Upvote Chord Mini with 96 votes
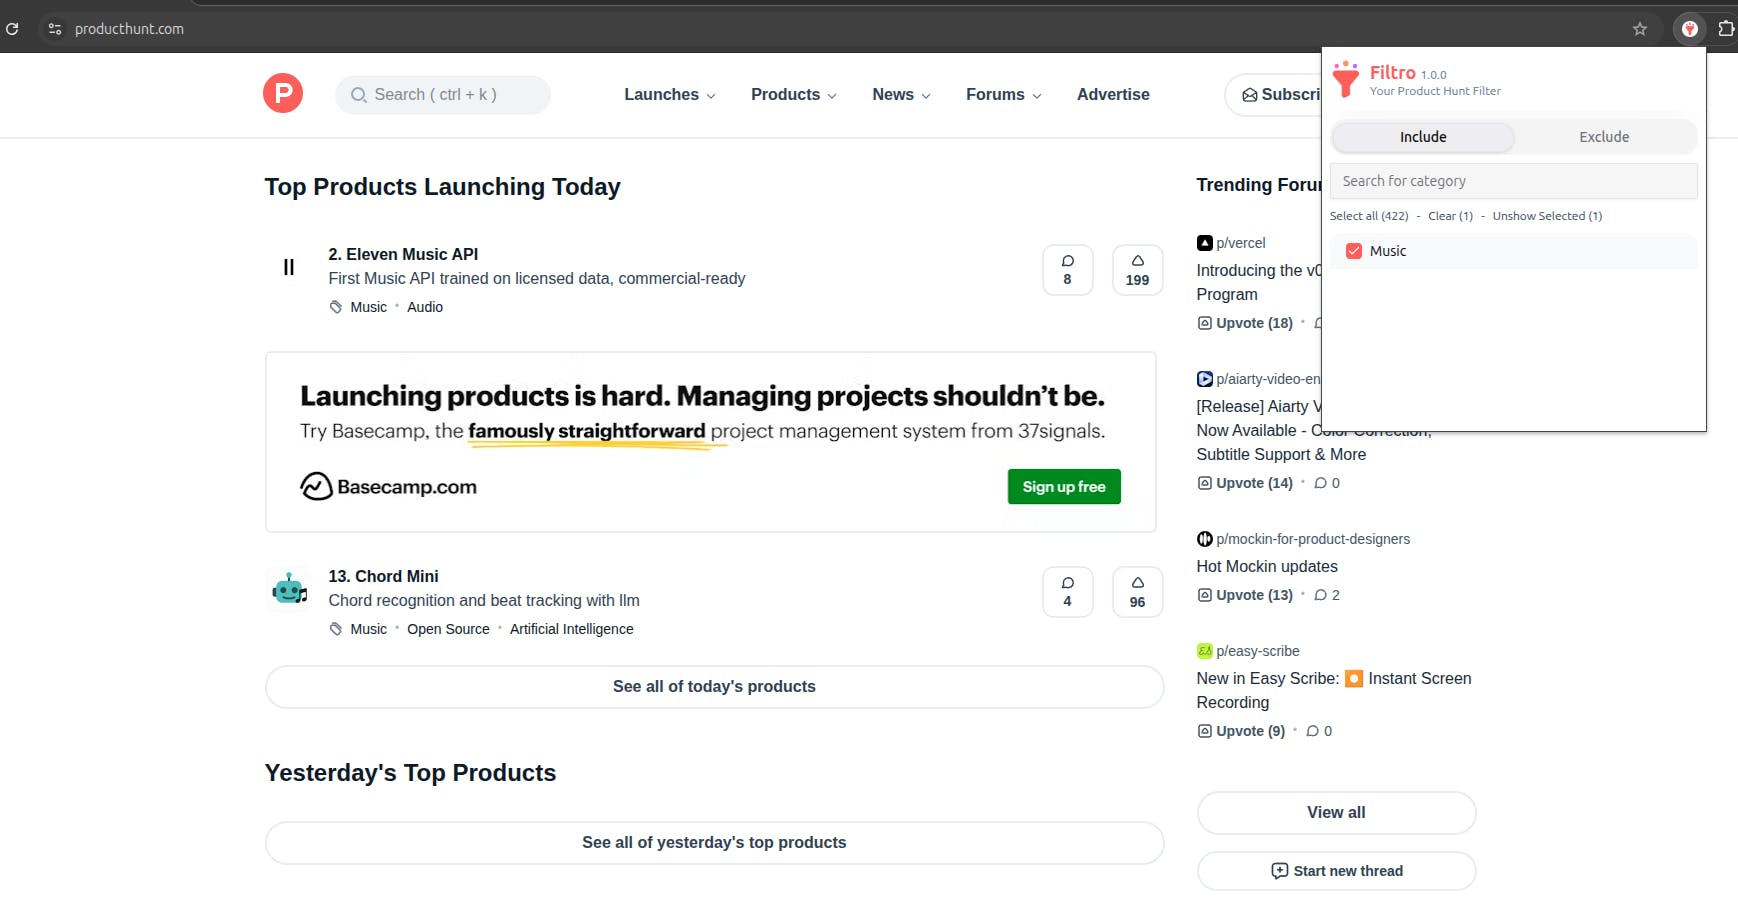Viewport: 1738px width, 916px height. [1138, 592]
